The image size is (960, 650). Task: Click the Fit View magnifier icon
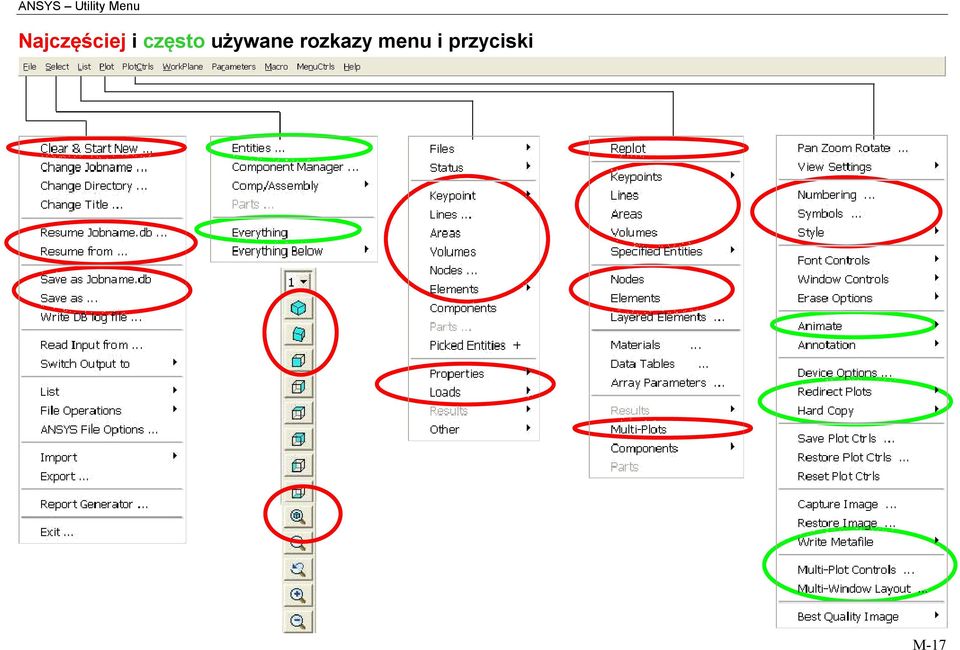298,517
